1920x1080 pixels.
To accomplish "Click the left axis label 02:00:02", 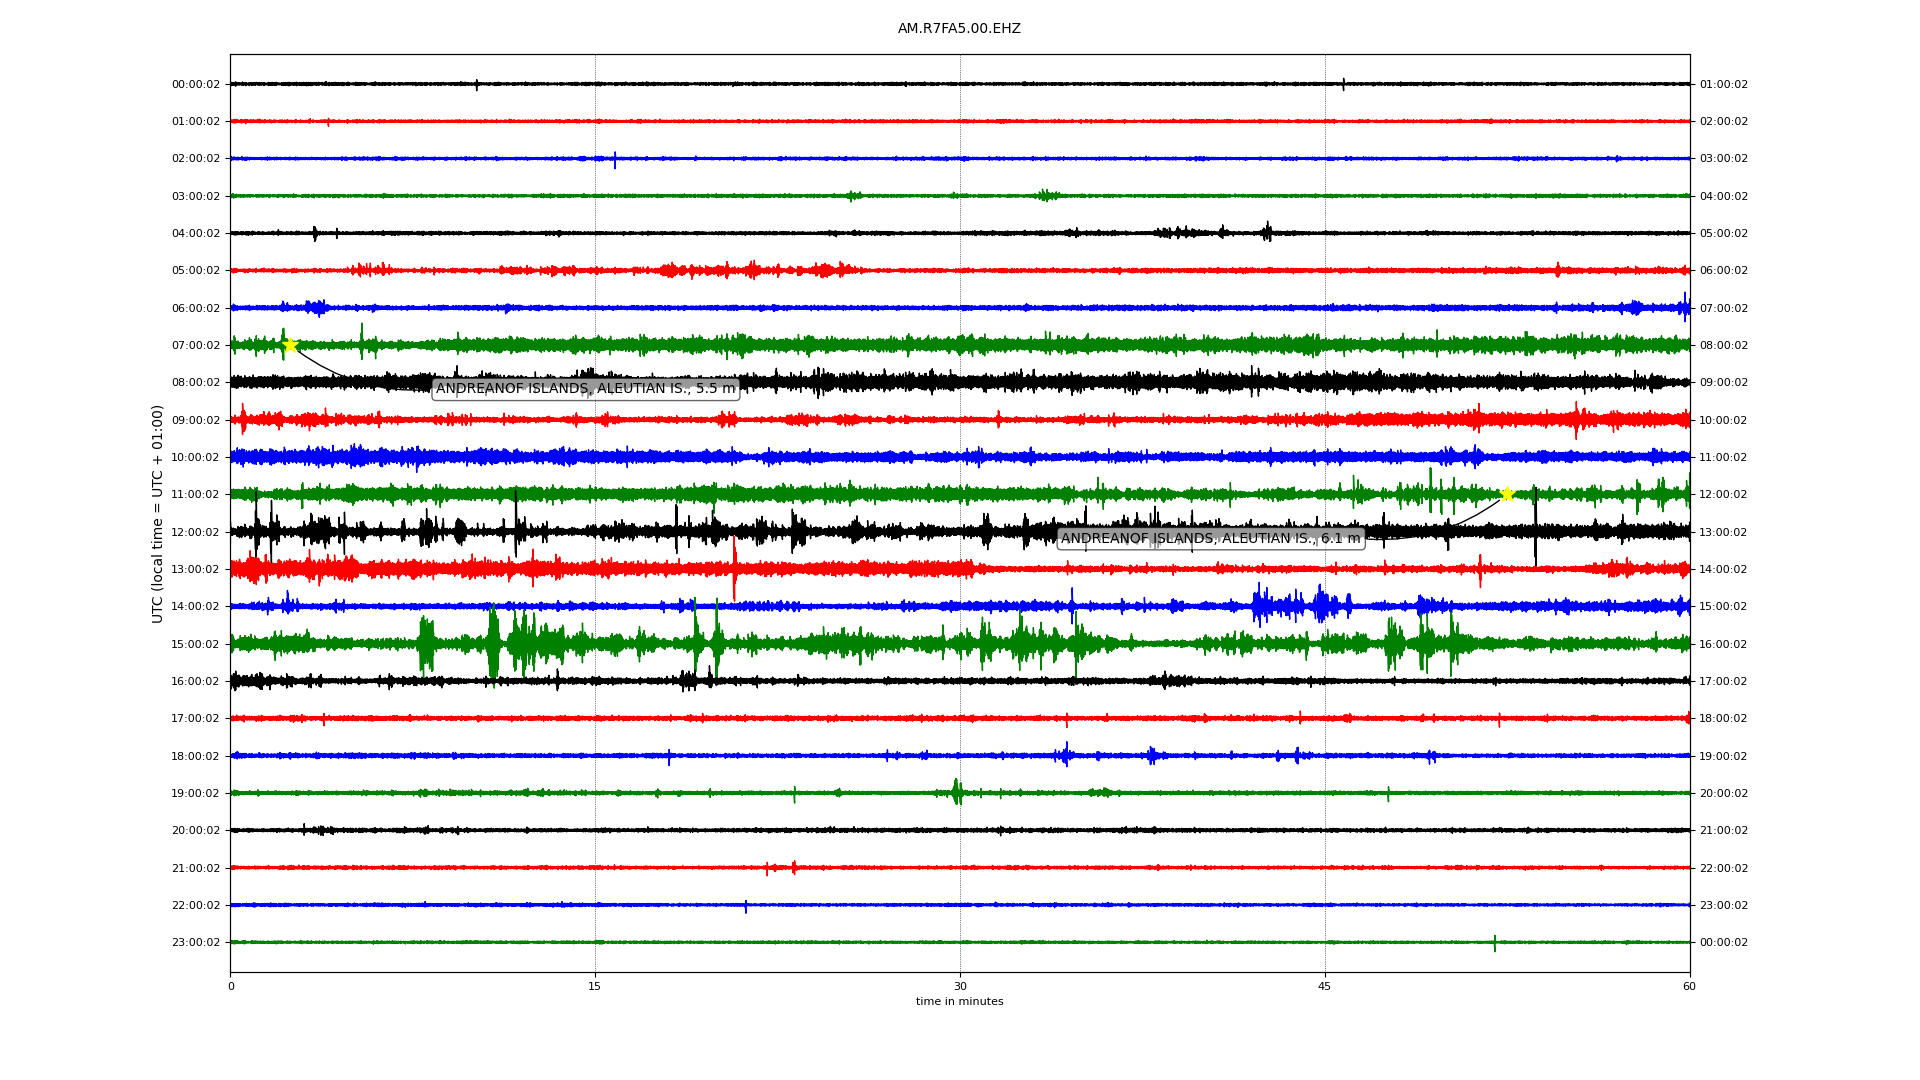I will [x=196, y=159].
